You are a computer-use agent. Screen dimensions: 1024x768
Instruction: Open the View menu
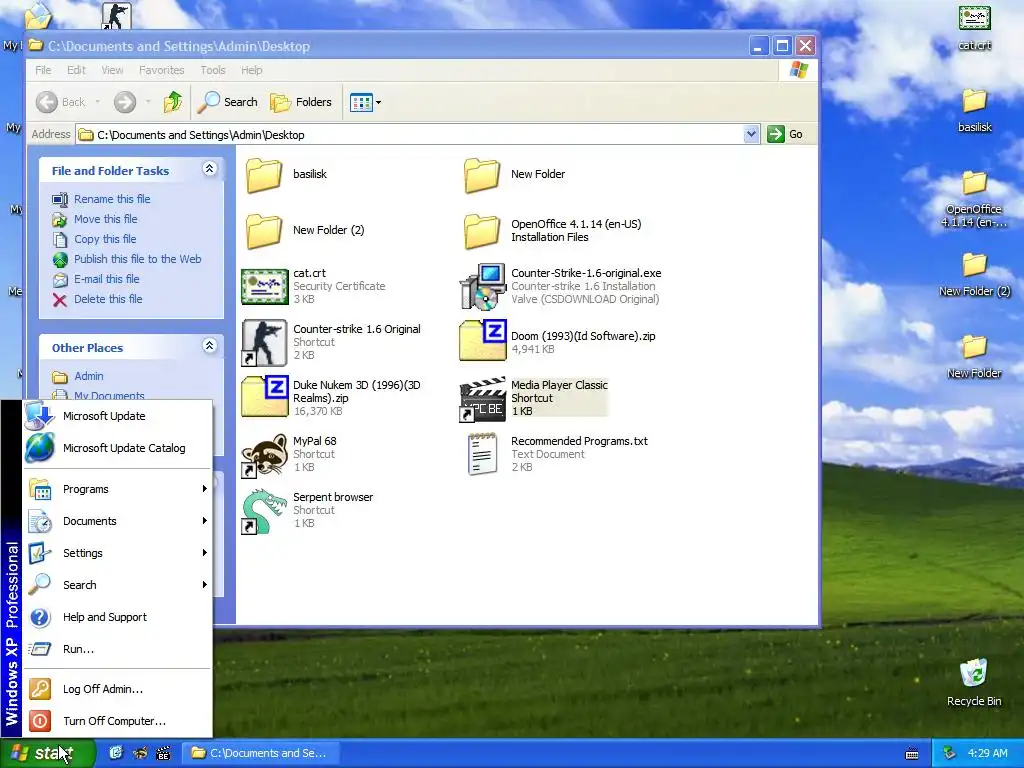click(x=112, y=70)
